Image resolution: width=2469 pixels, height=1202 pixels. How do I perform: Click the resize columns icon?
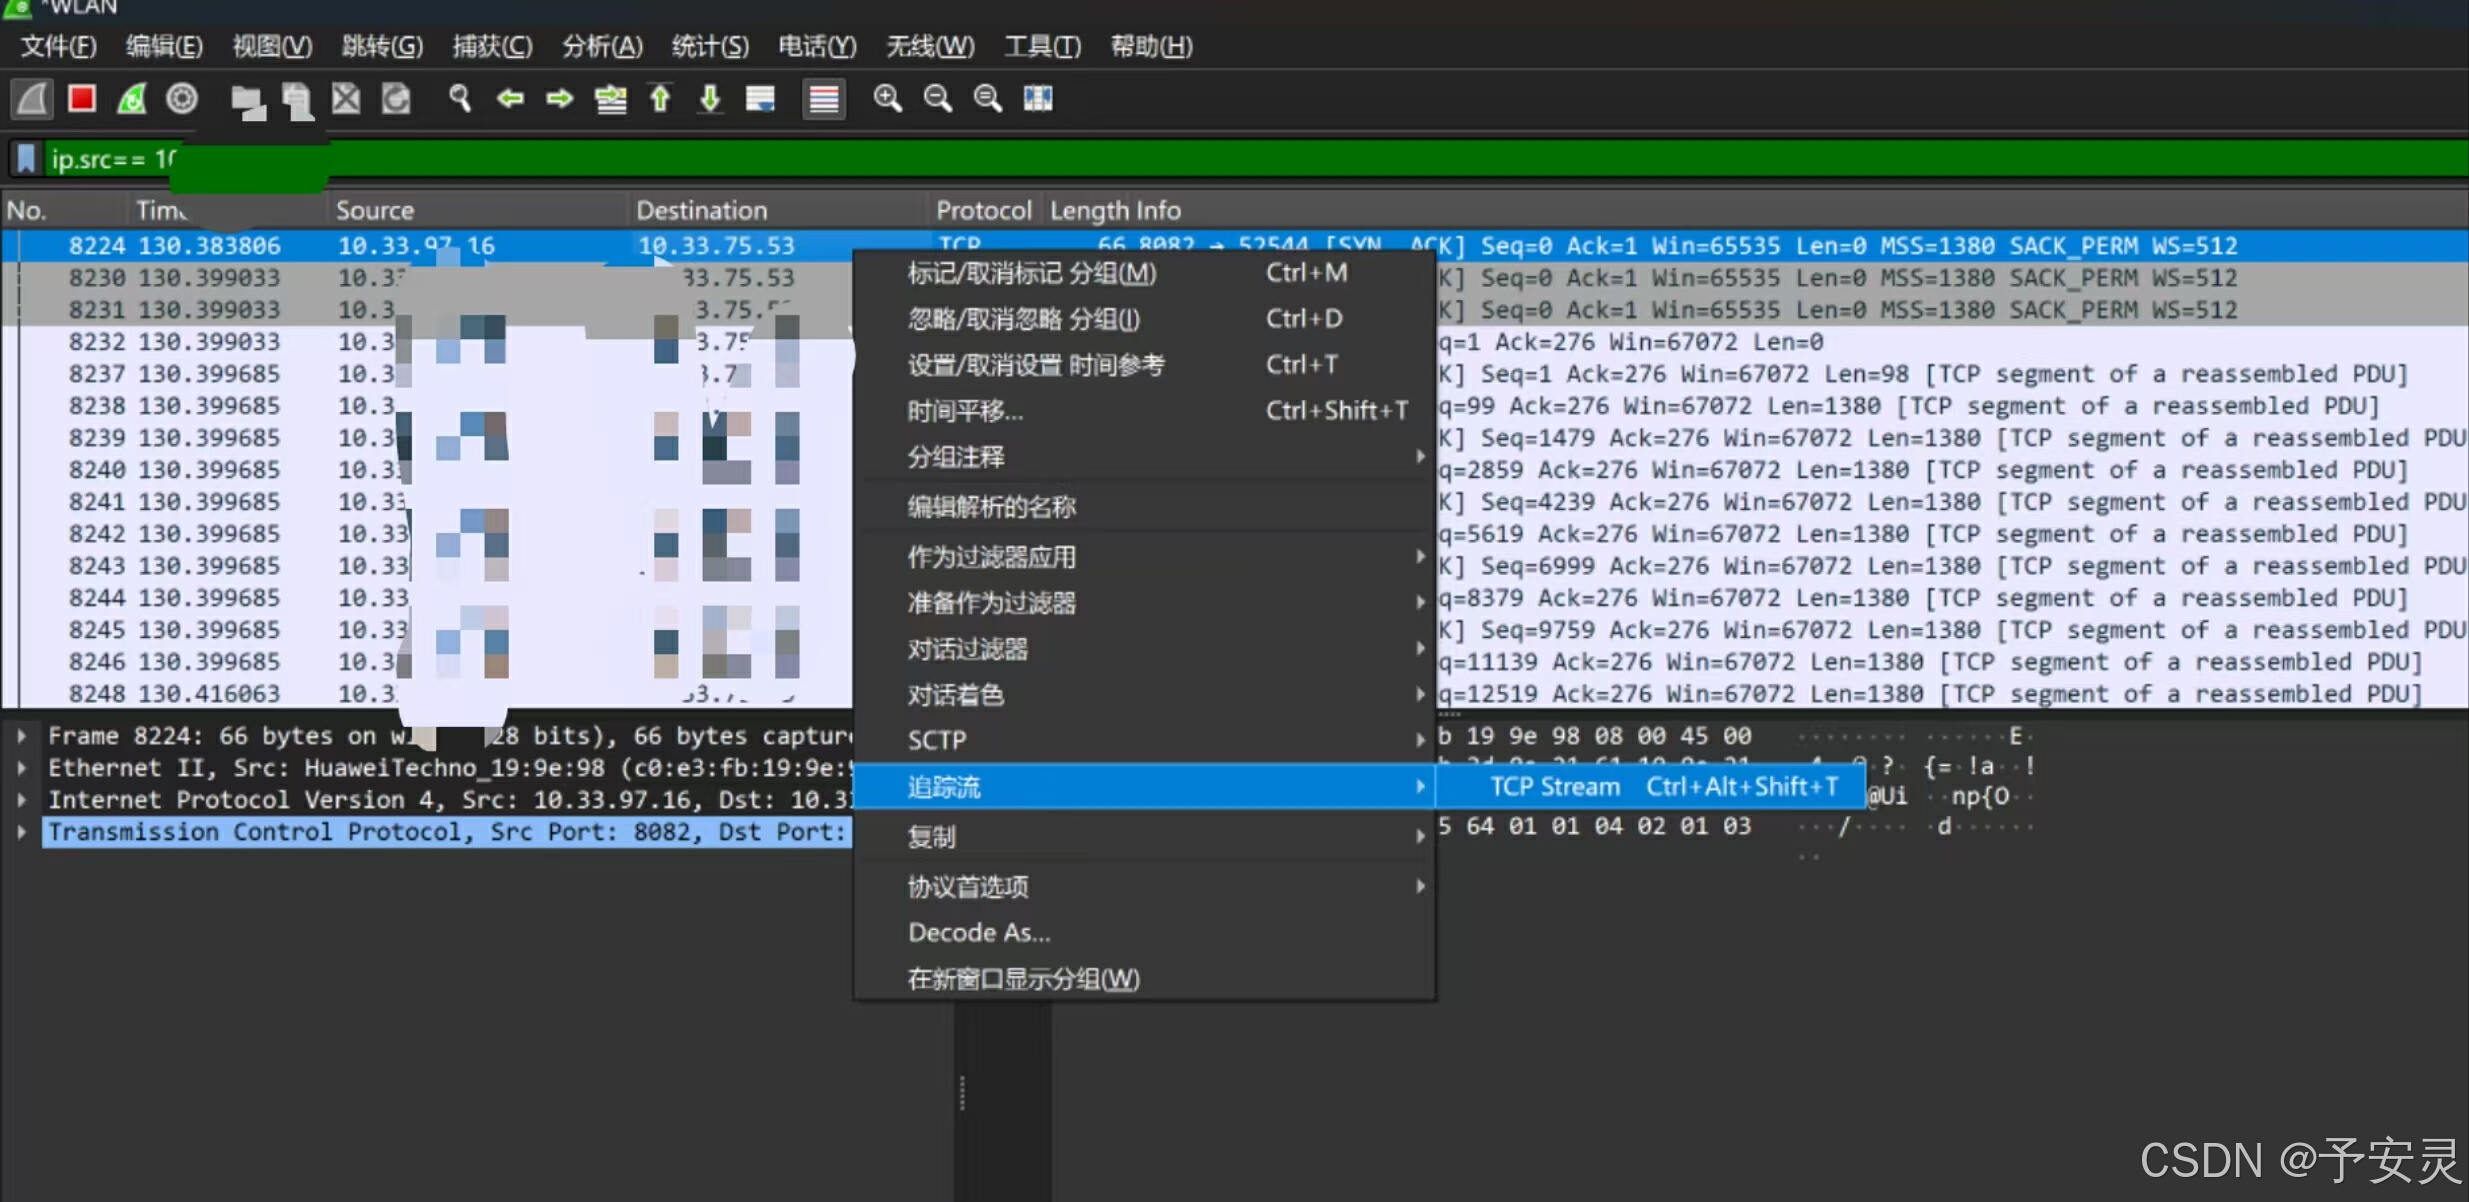[x=1038, y=99]
